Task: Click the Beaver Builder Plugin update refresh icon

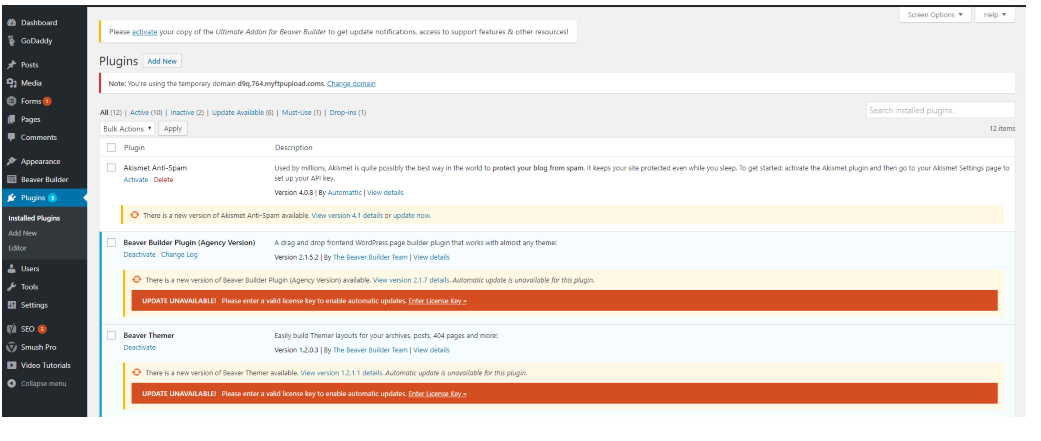Action: tap(137, 280)
